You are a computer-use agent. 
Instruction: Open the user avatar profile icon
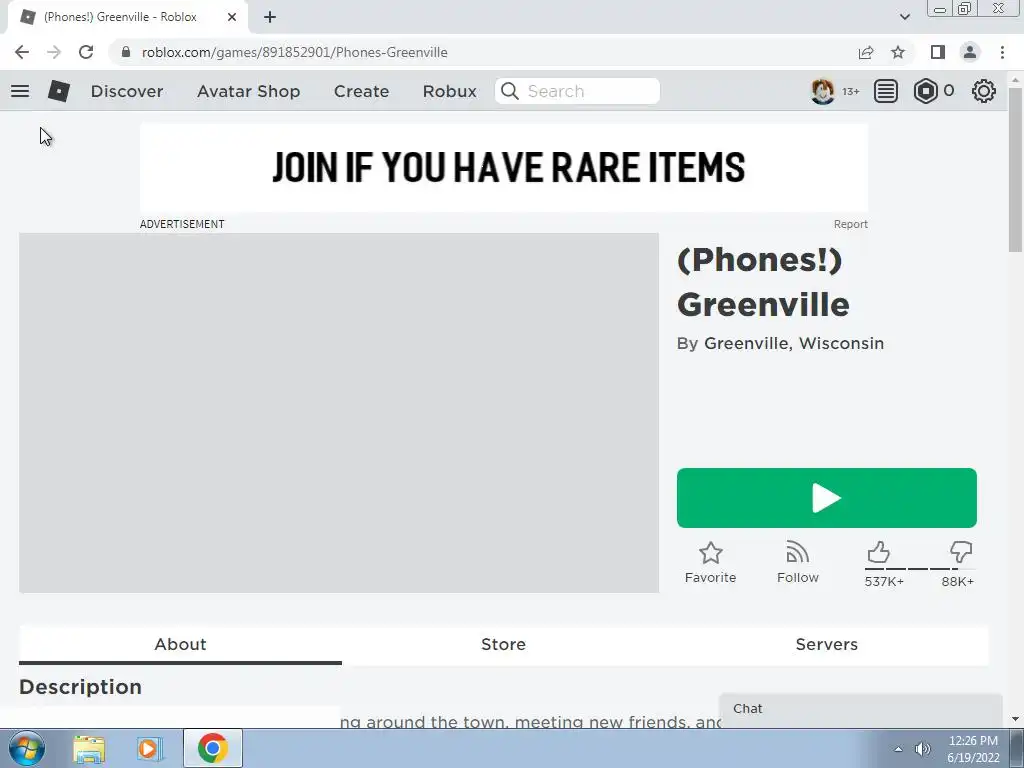(822, 91)
